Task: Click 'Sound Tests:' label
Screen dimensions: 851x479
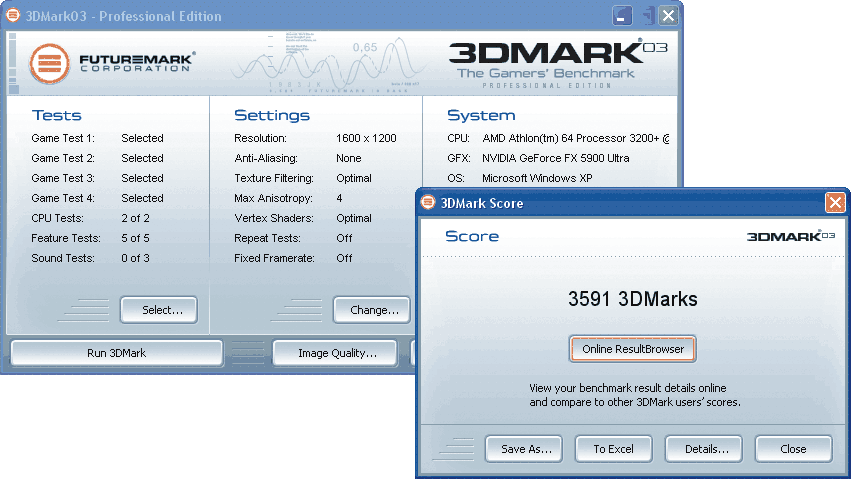Action: coord(63,258)
